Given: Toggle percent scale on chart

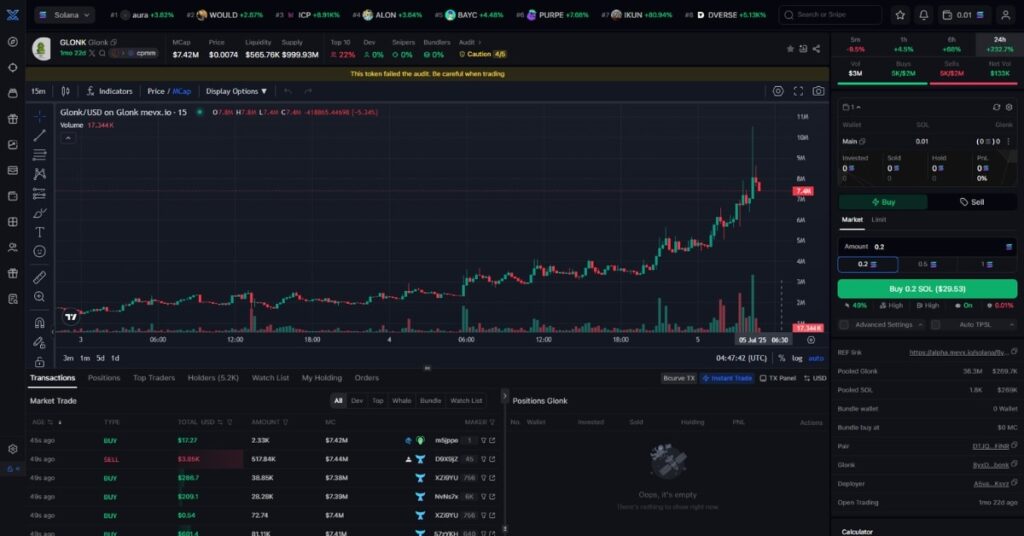Looking at the screenshot, I should 782,358.
